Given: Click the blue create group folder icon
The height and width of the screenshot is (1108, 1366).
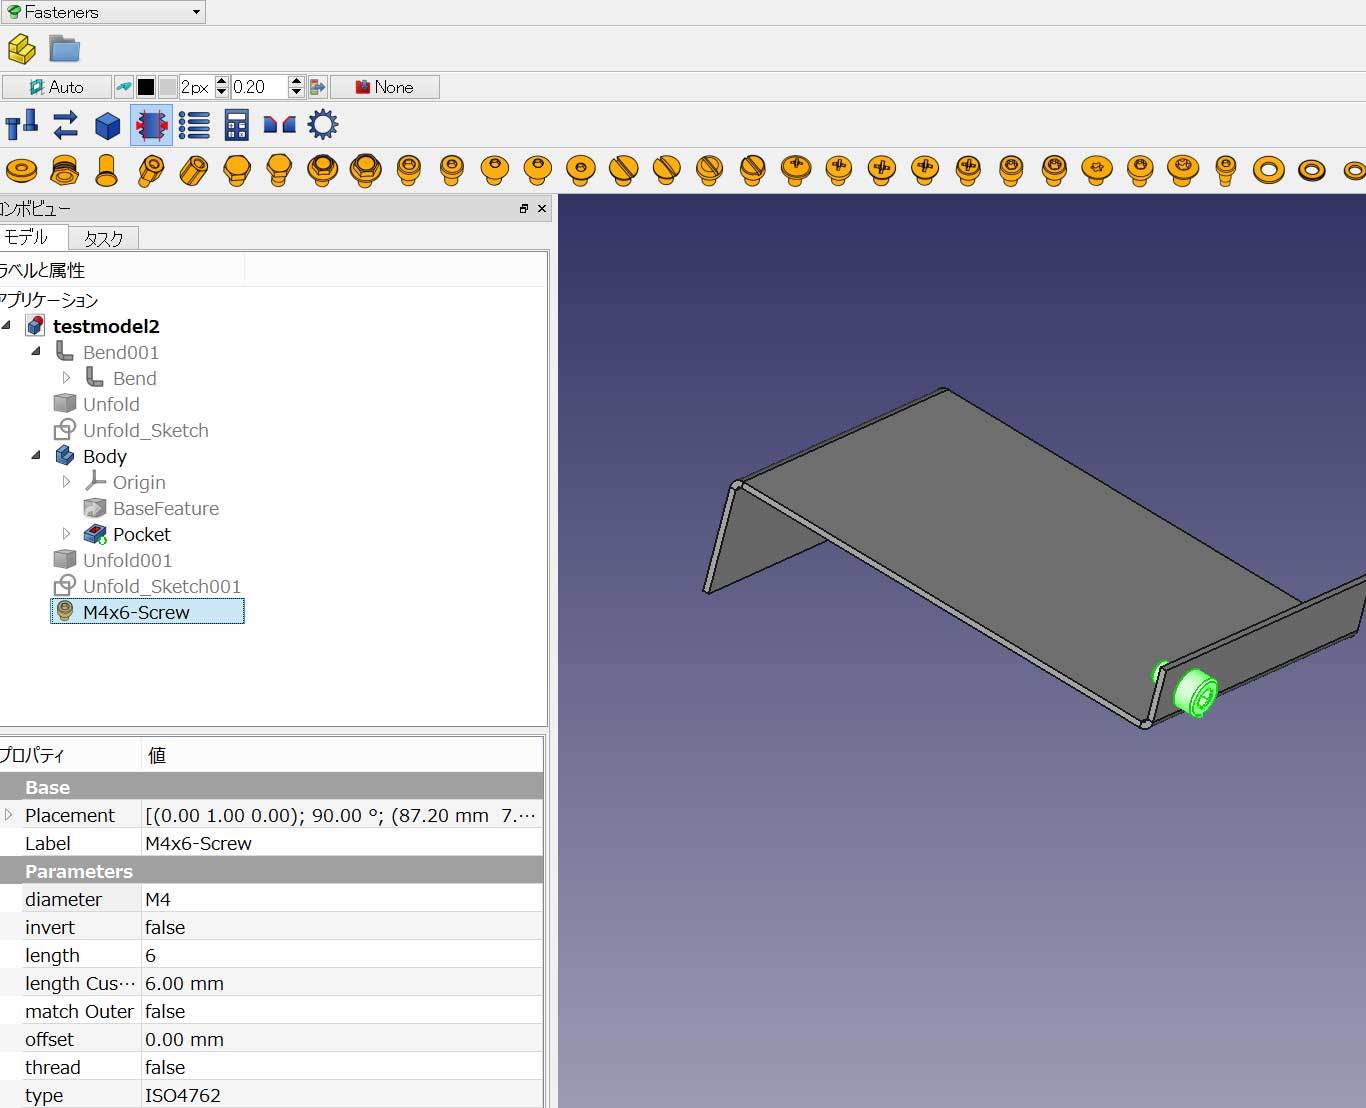Looking at the screenshot, I should [64, 49].
